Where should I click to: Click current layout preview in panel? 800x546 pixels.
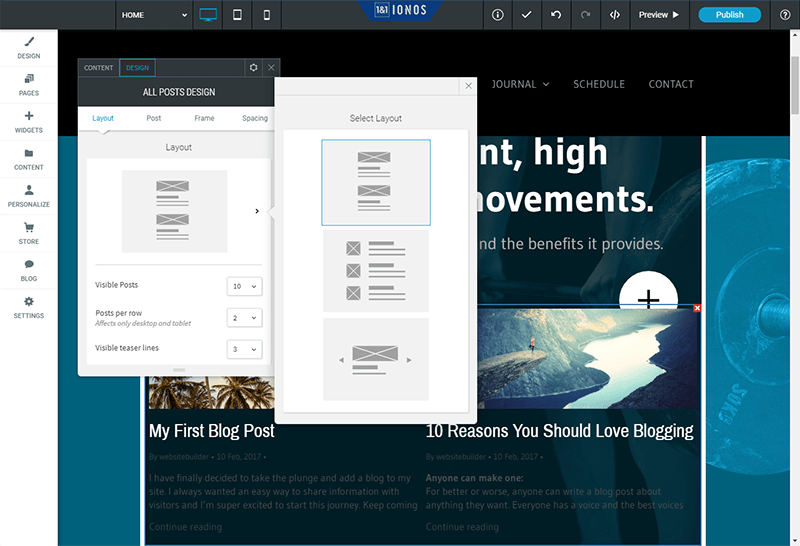(x=174, y=211)
